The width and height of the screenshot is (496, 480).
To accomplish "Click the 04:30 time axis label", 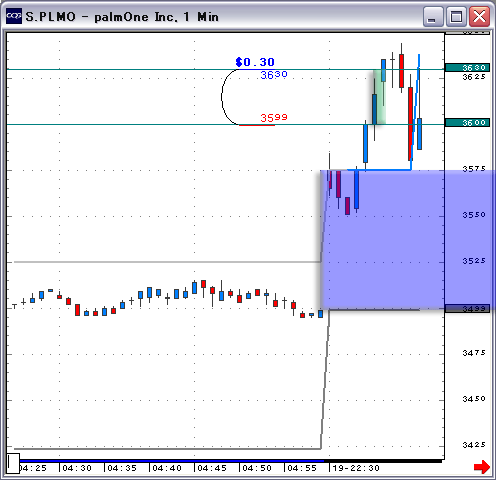I will click(x=77, y=468).
